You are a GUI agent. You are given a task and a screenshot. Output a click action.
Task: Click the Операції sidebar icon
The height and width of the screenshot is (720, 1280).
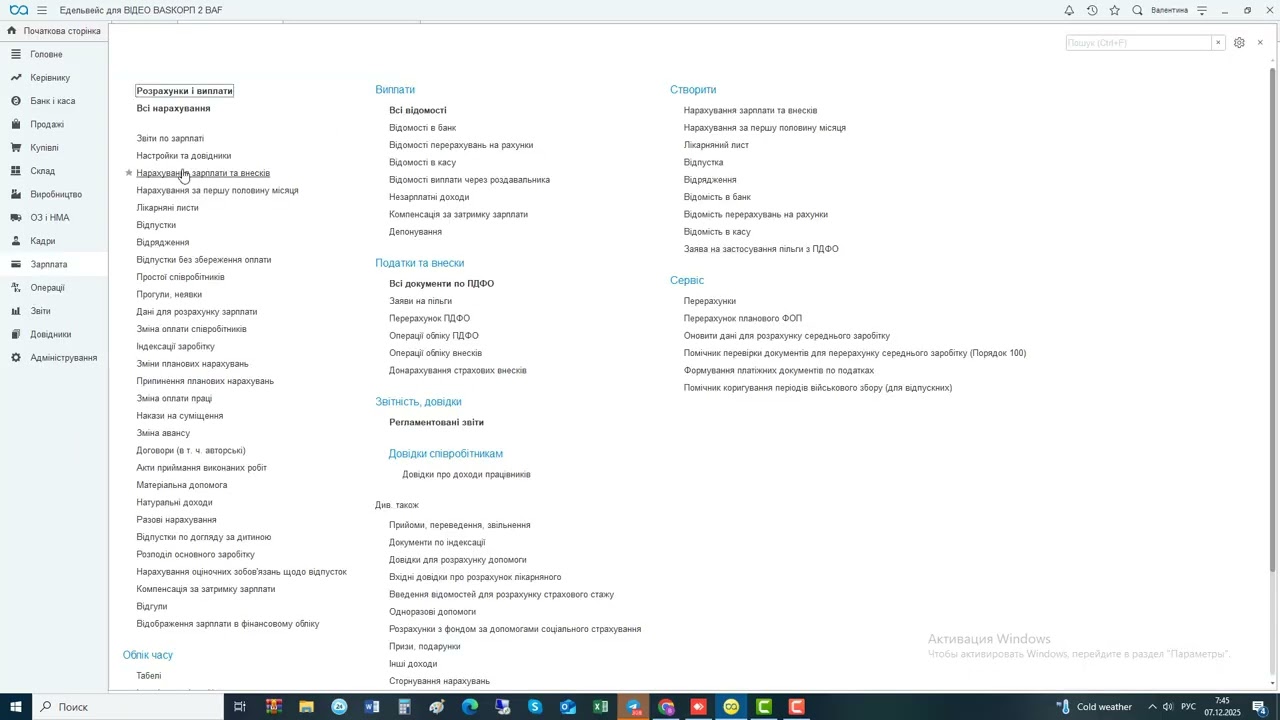point(16,287)
